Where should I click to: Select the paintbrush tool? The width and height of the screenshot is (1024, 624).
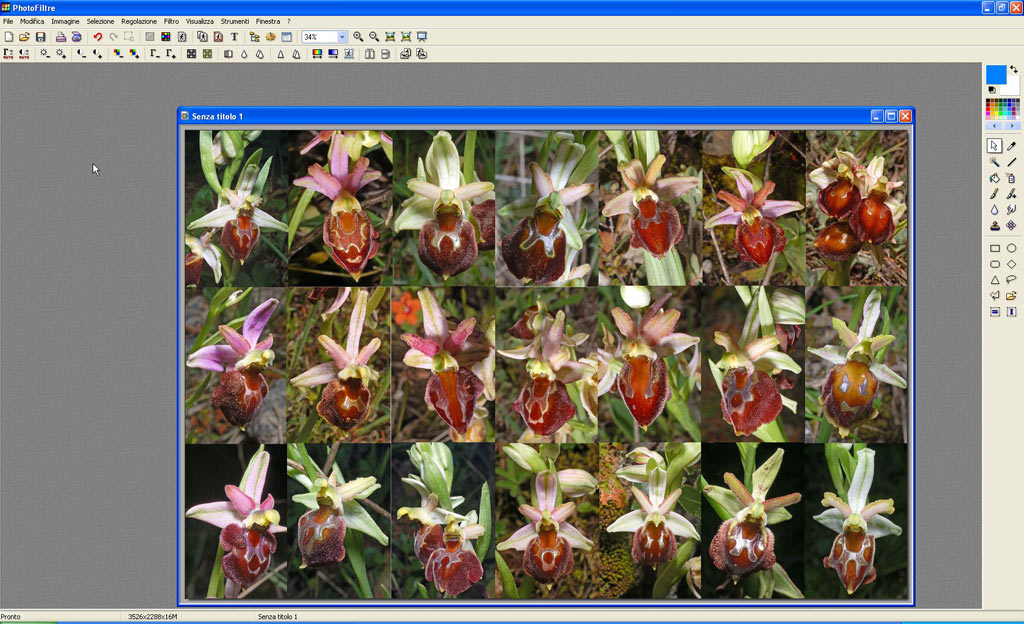(994, 194)
